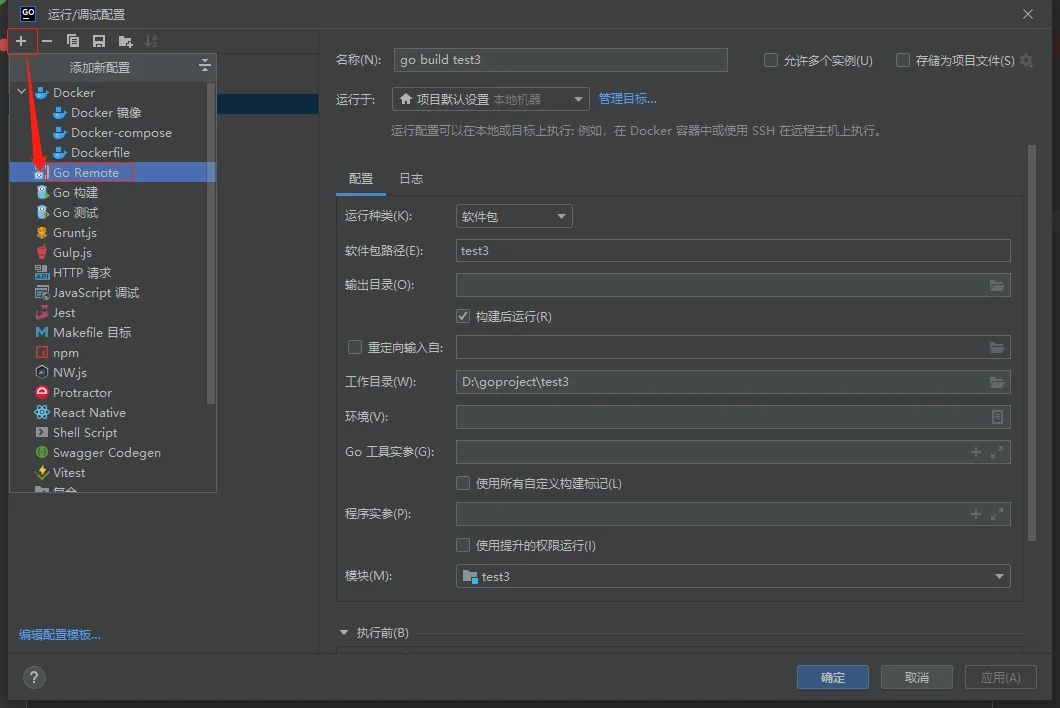Image resolution: width=1060 pixels, height=708 pixels.
Task: Open the 运行于 target dropdown
Action: [491, 99]
